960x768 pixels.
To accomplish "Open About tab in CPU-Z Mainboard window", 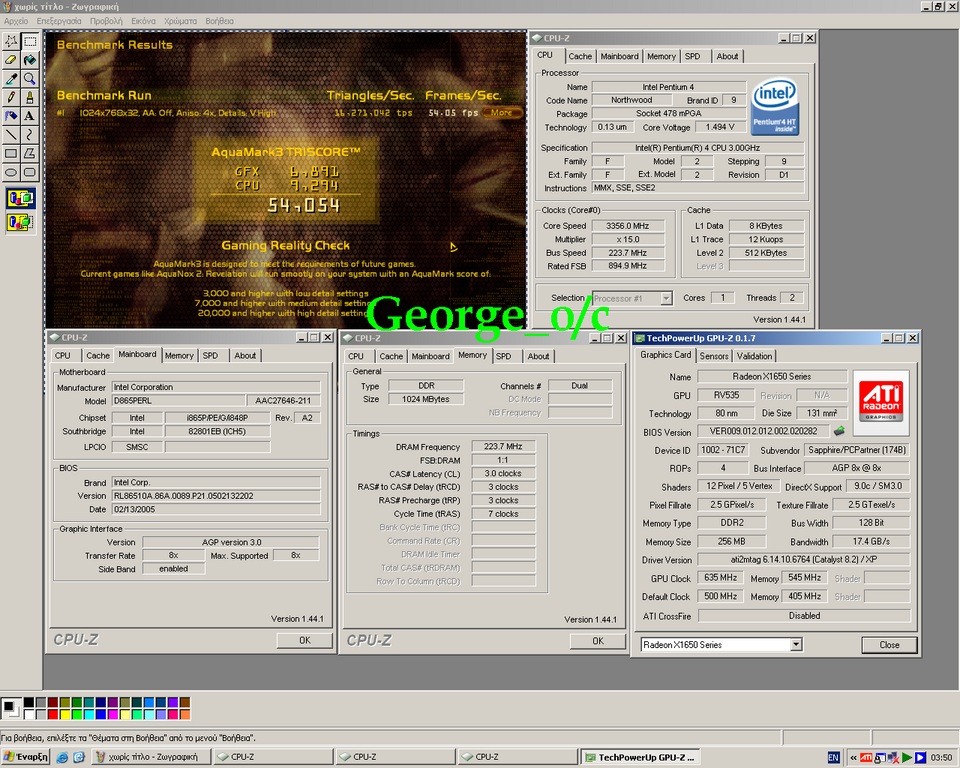I will (245, 356).
